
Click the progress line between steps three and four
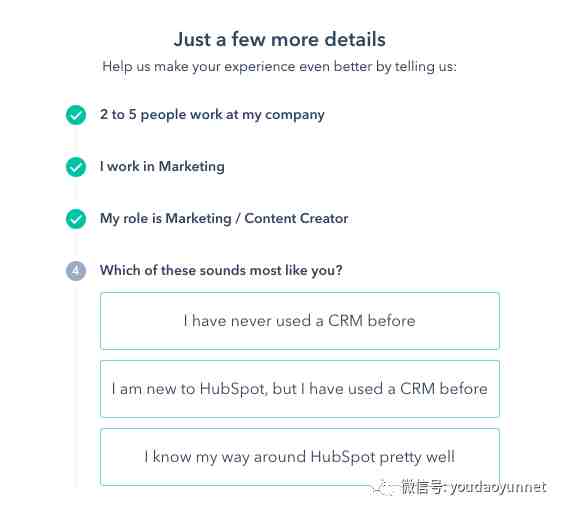(x=76, y=245)
